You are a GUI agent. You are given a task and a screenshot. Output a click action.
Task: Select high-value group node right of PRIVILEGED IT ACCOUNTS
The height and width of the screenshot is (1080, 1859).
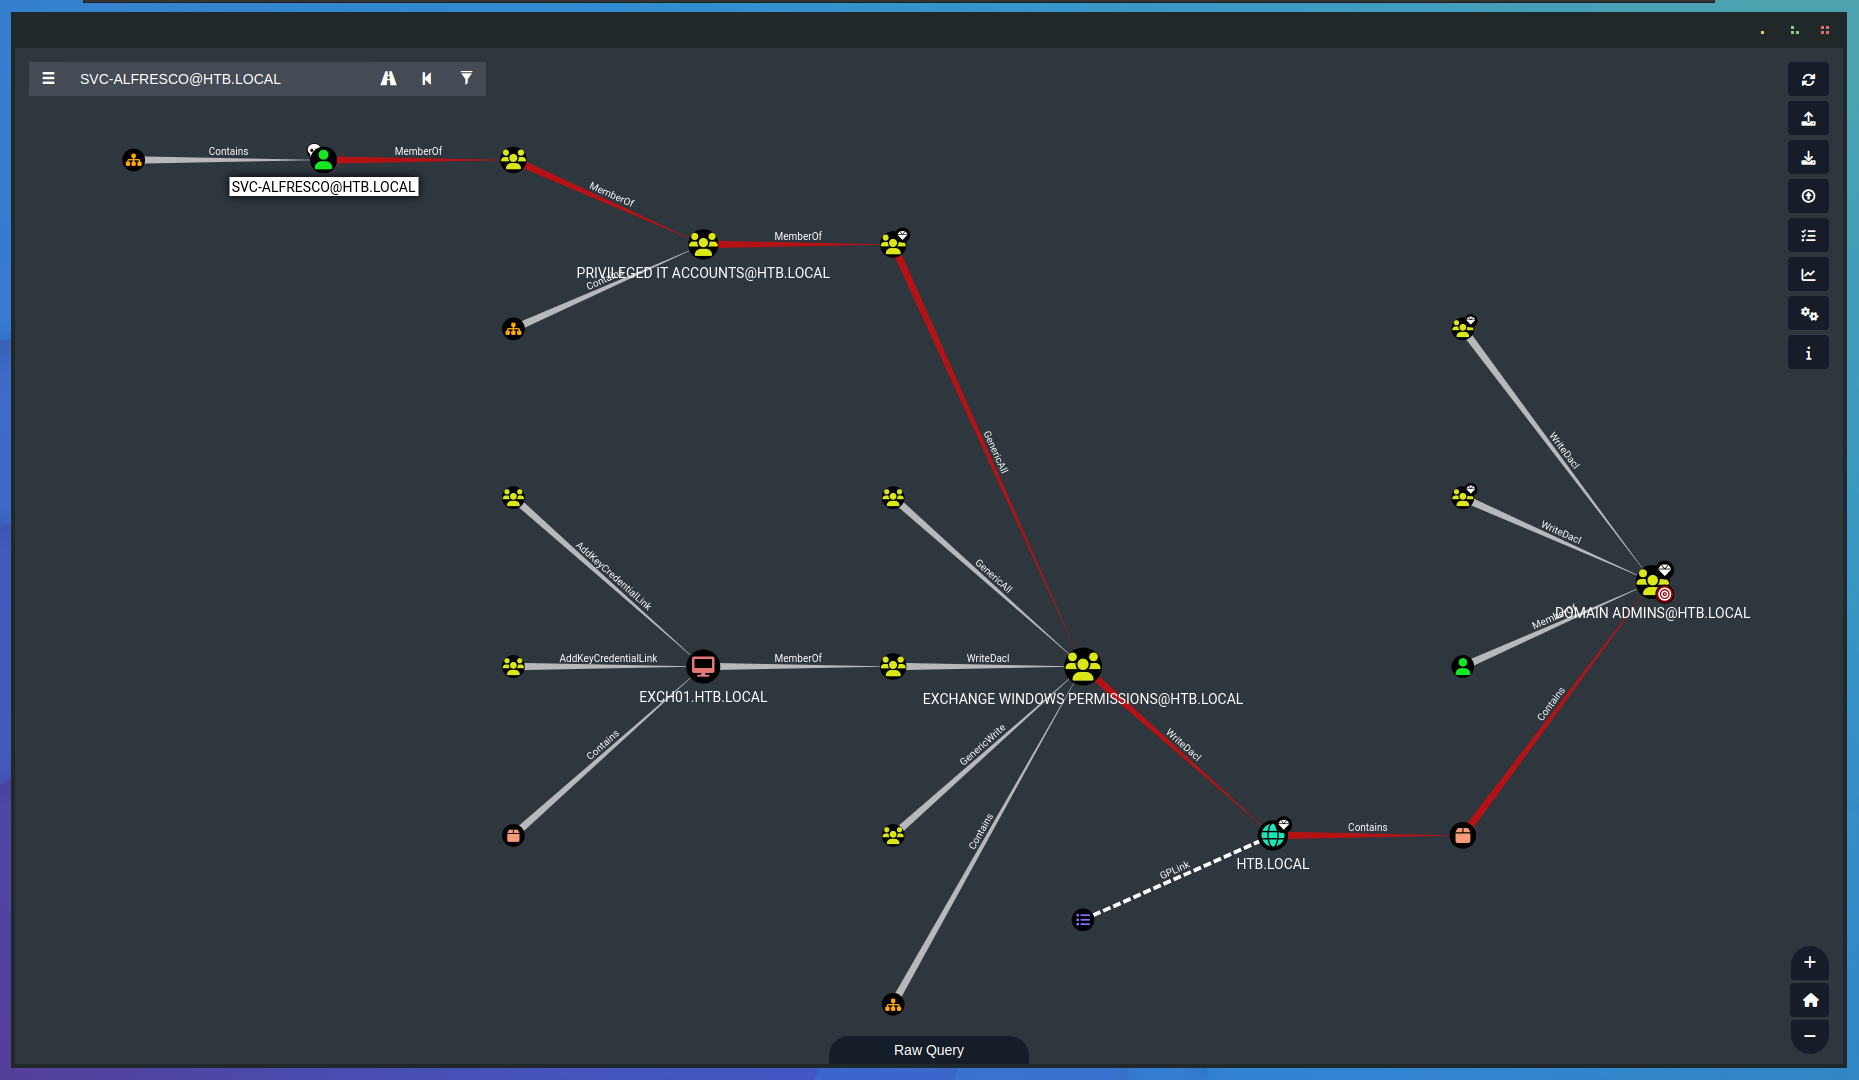point(893,243)
